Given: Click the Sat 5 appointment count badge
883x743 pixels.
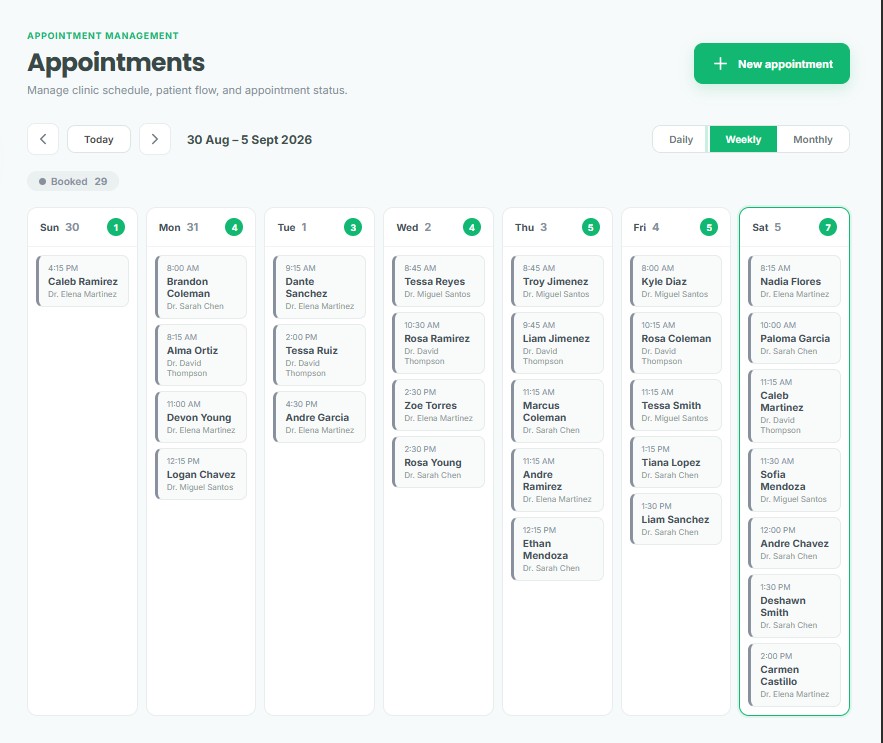Looking at the screenshot, I should click(828, 228).
